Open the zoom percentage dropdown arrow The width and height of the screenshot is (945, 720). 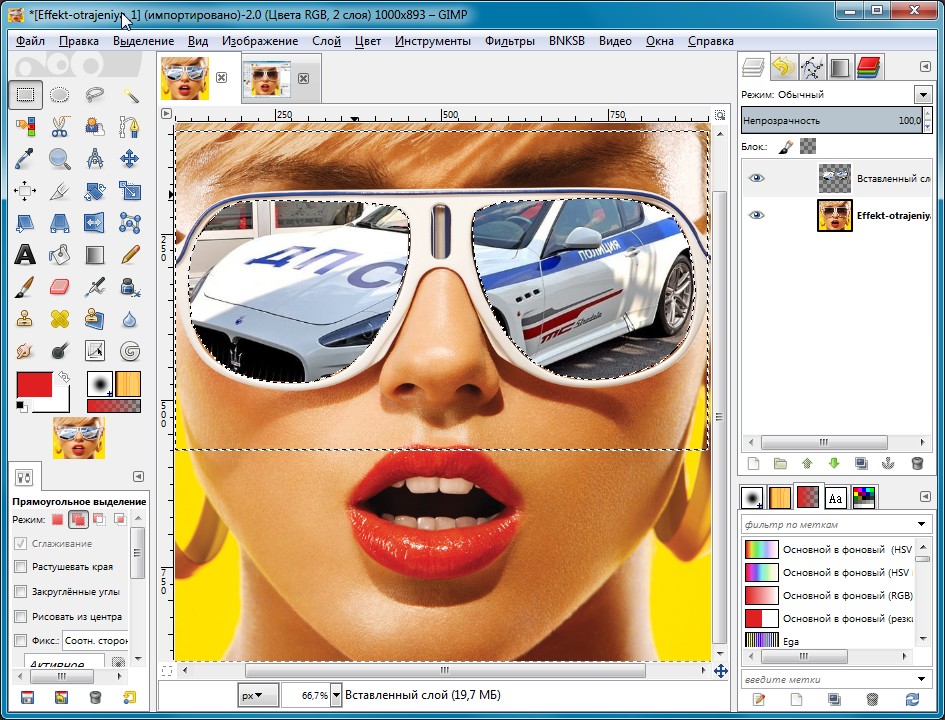[x=336, y=695]
